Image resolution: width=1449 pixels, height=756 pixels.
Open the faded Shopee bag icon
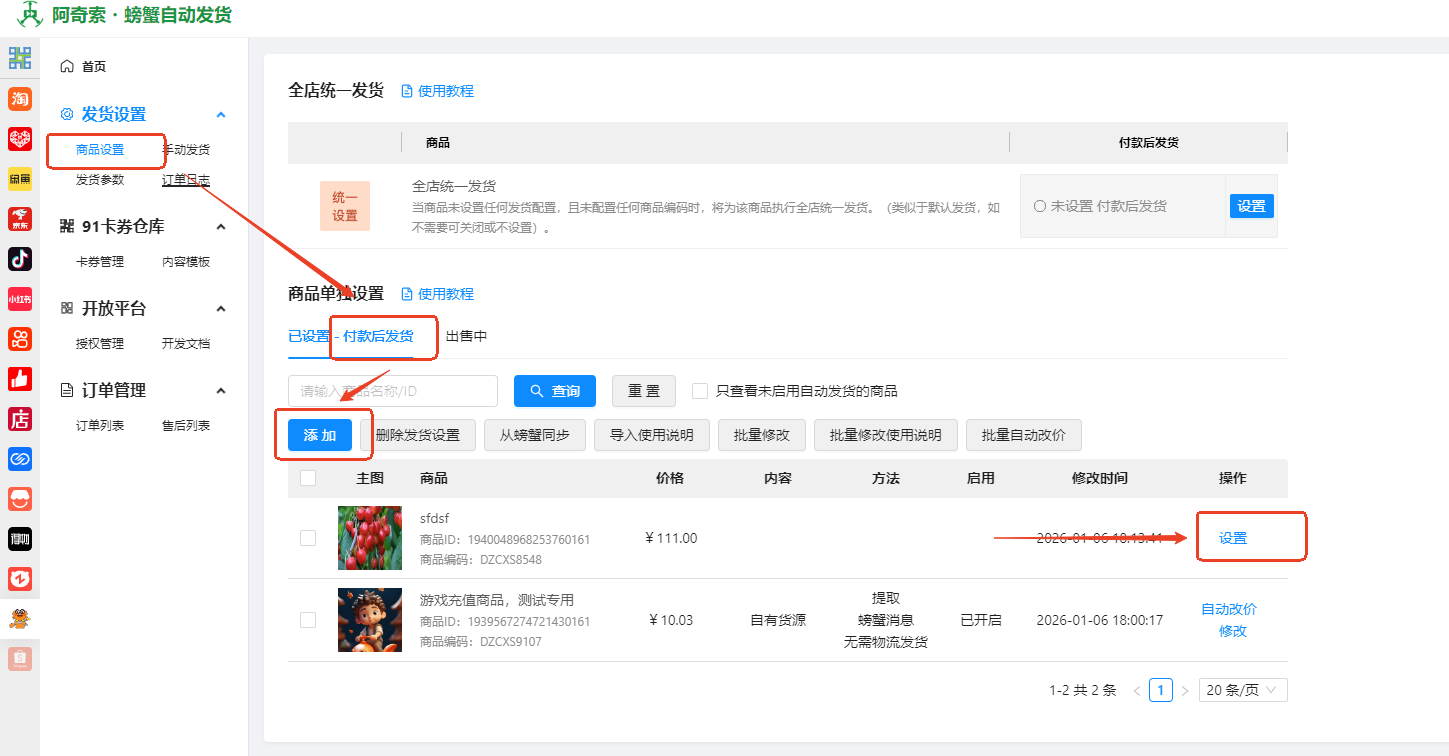[x=20, y=659]
